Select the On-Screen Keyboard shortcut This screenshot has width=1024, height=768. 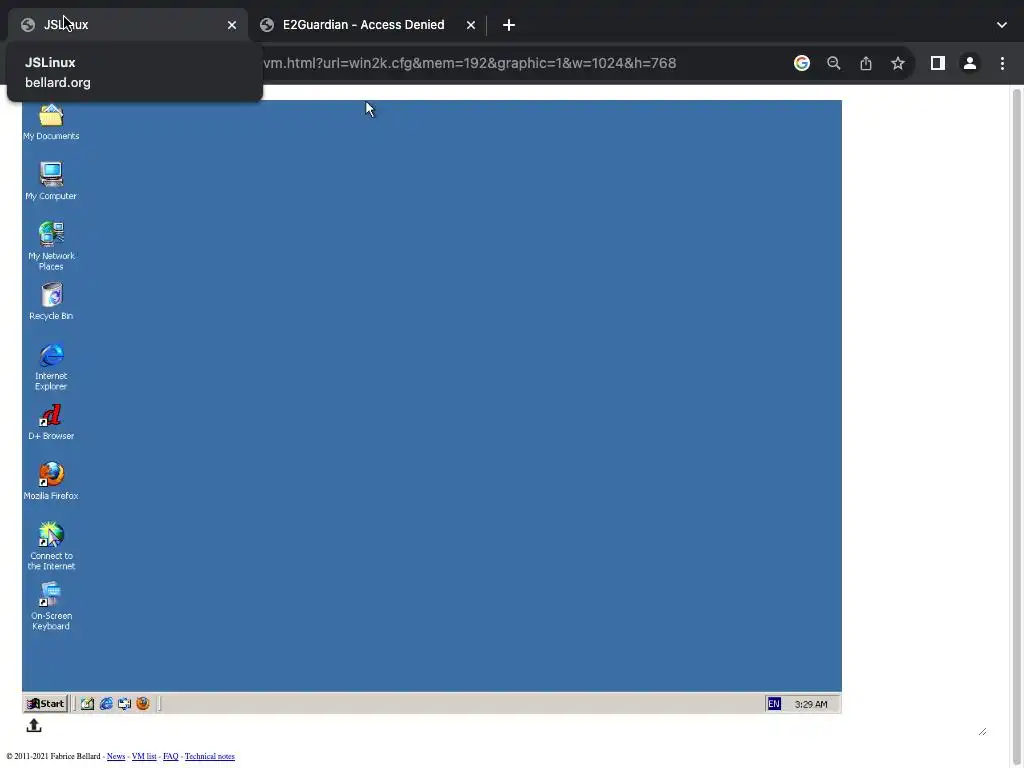point(51,607)
